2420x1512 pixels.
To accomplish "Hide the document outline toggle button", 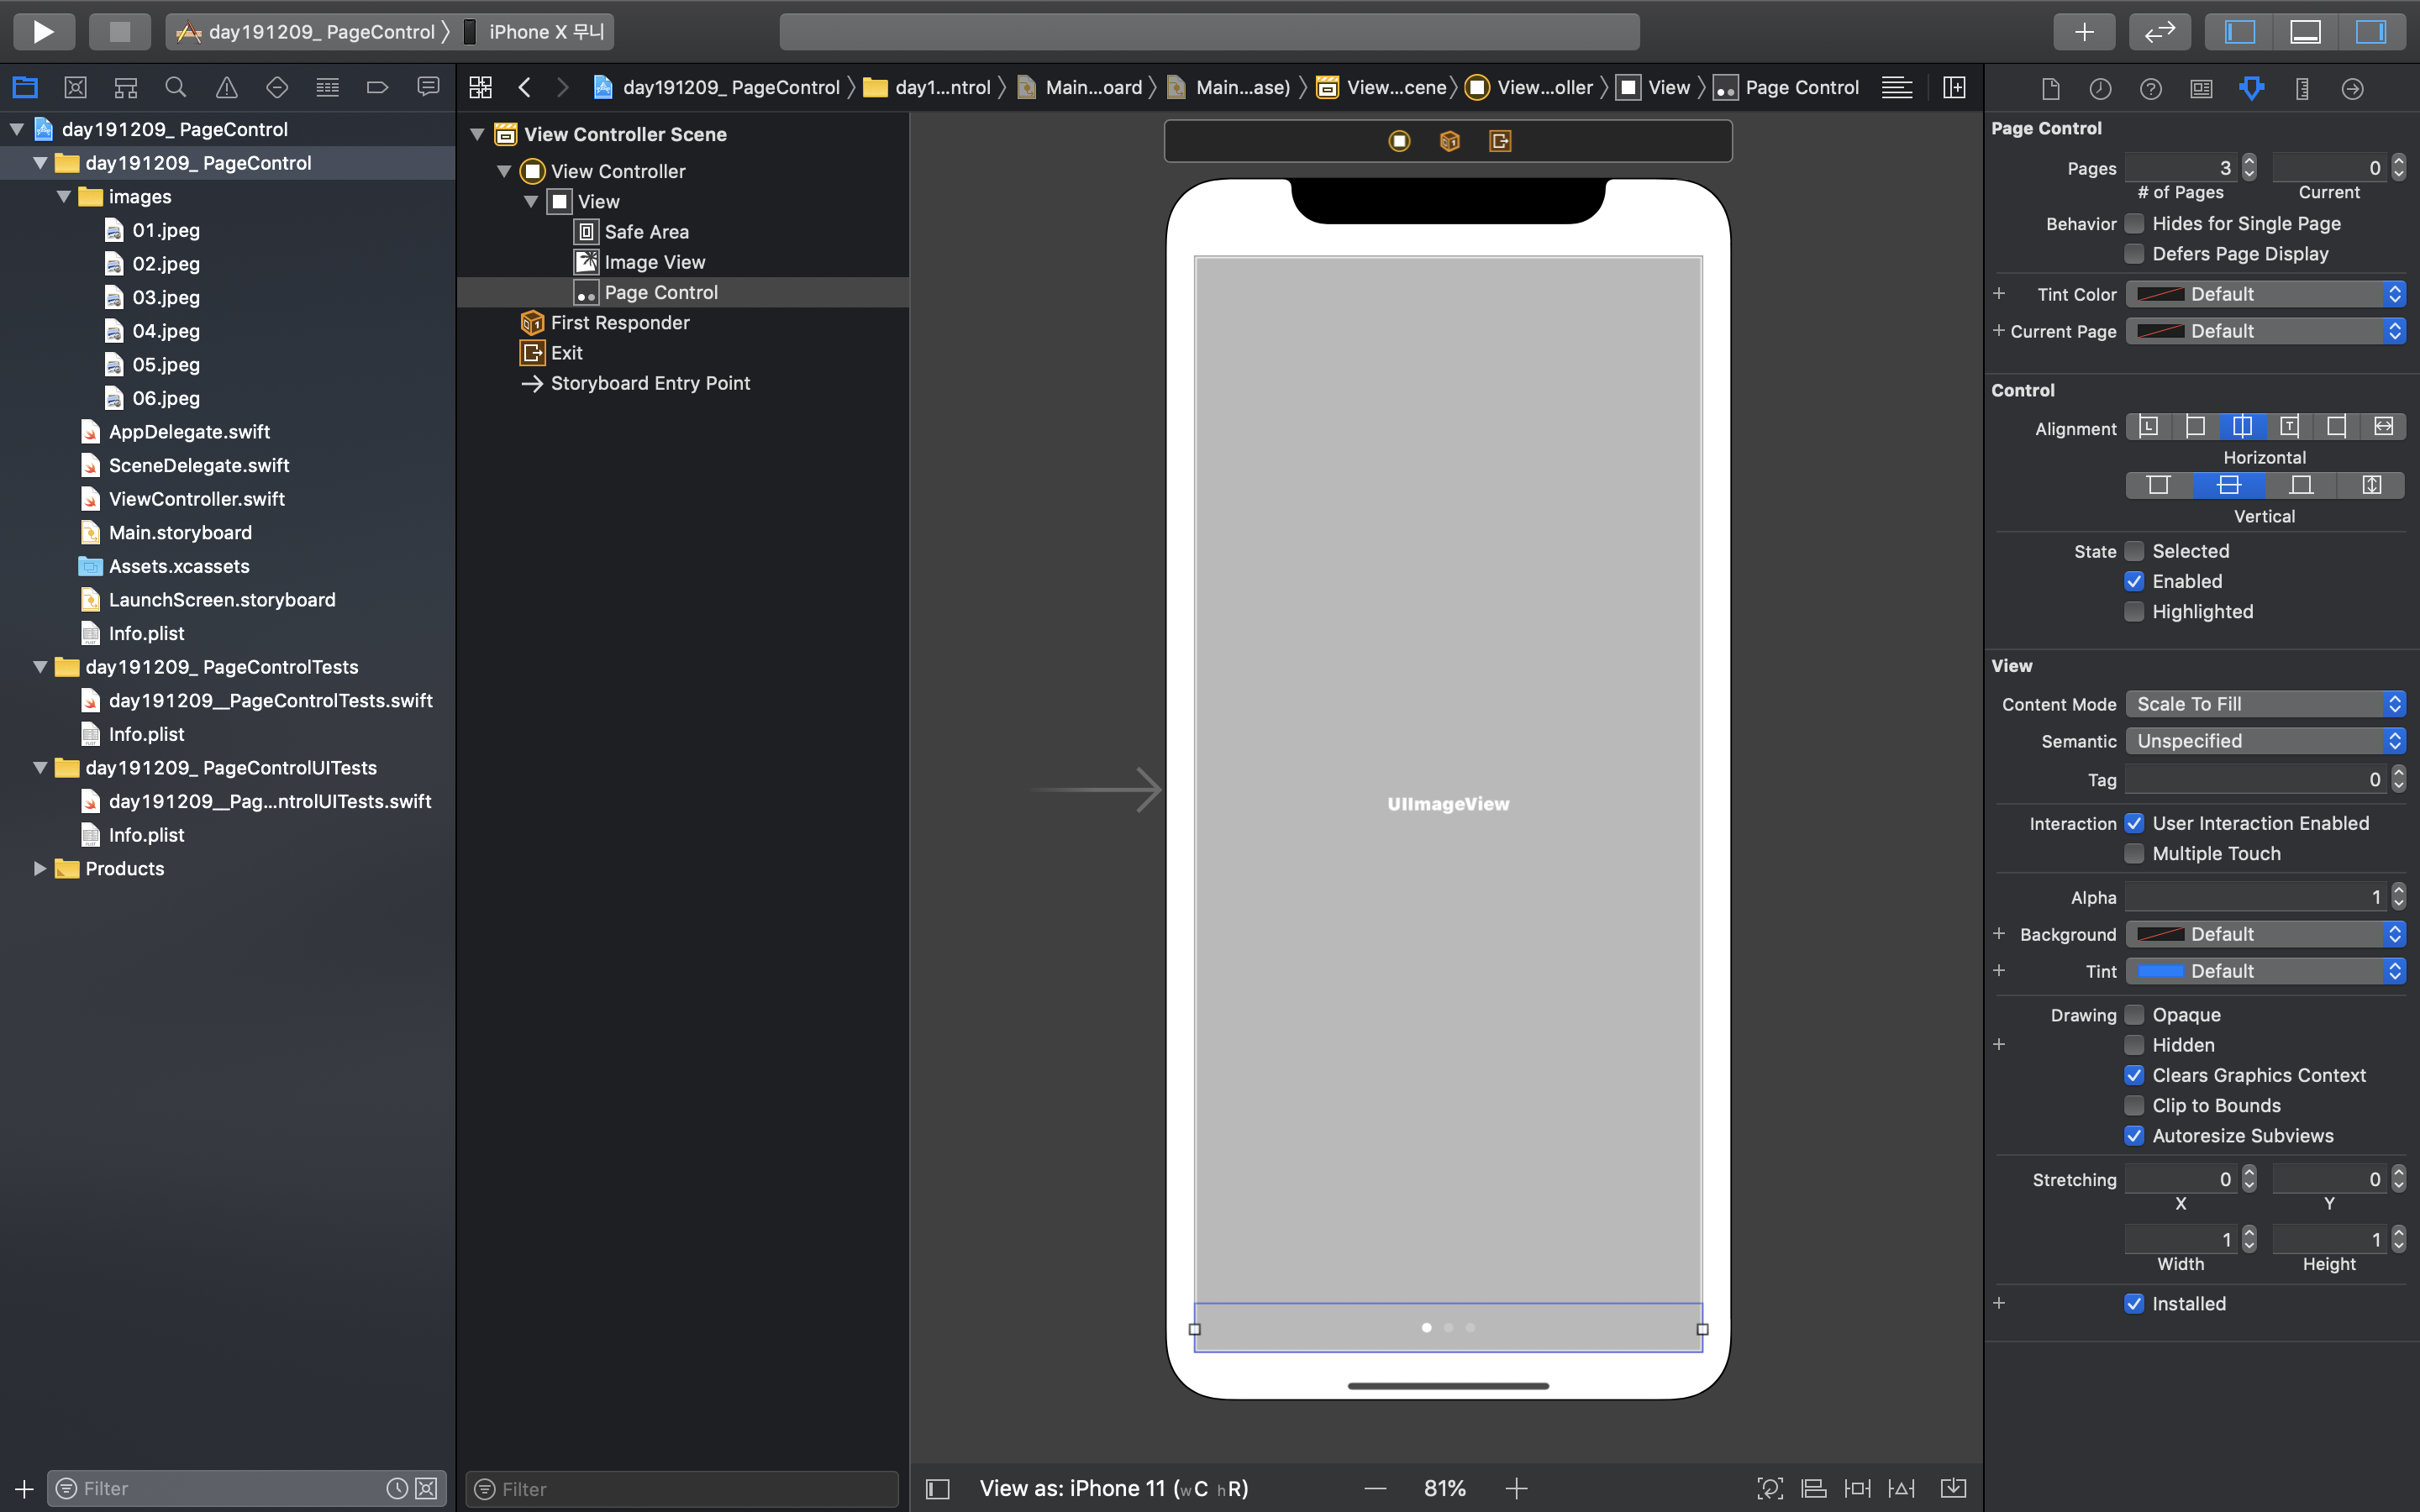I will click(x=937, y=1488).
